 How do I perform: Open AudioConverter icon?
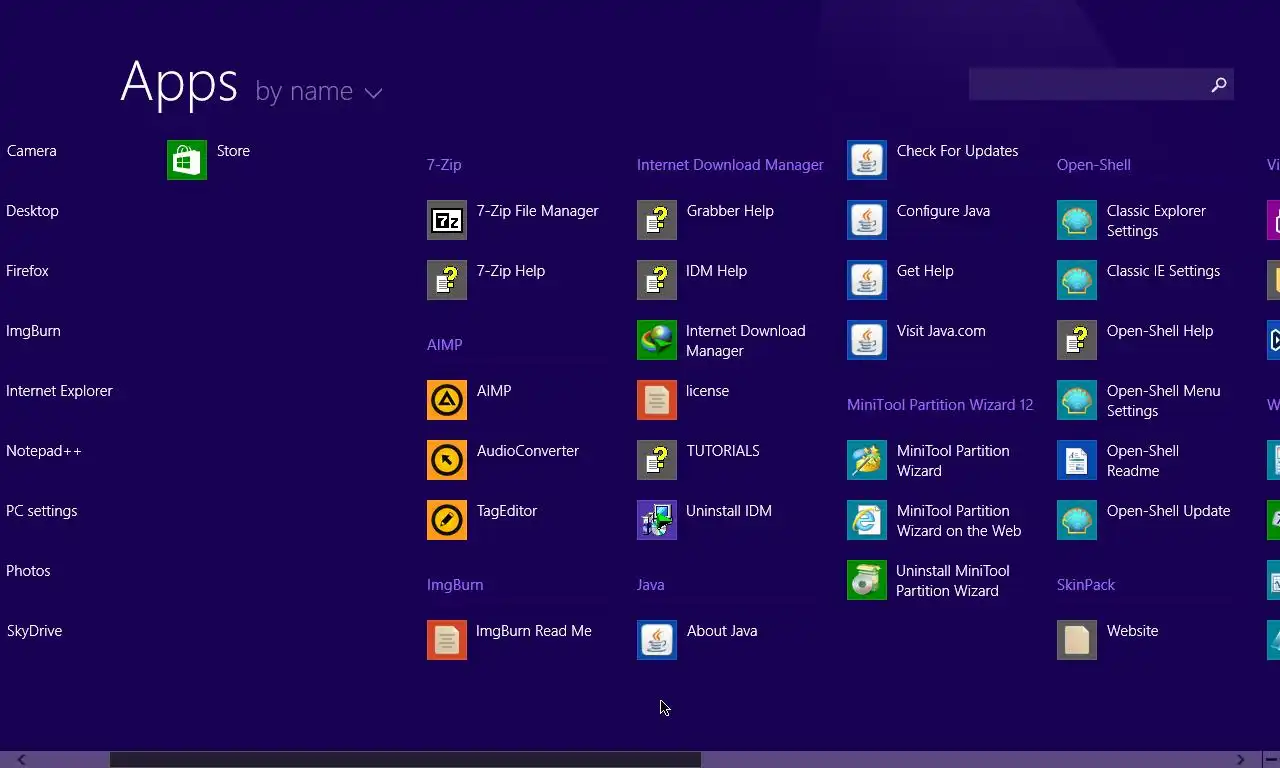pos(447,460)
